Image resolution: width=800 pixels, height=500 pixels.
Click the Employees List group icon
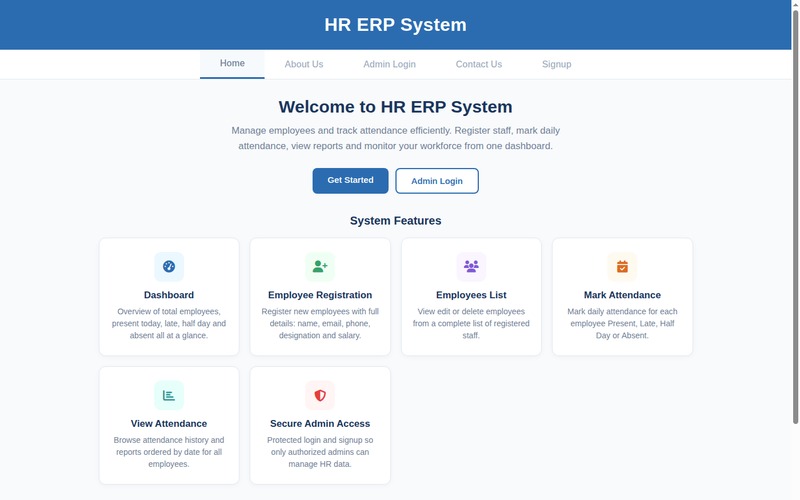click(471, 266)
